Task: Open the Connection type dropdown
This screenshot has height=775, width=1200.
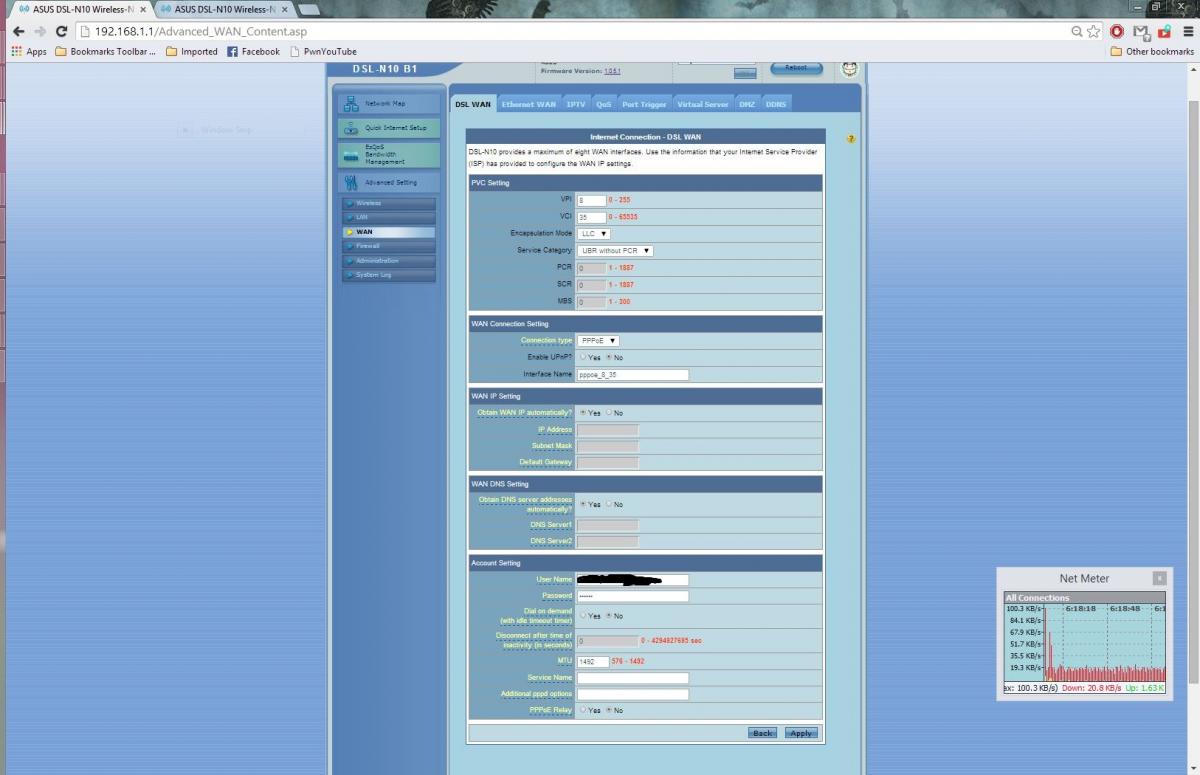Action: click(x=599, y=341)
